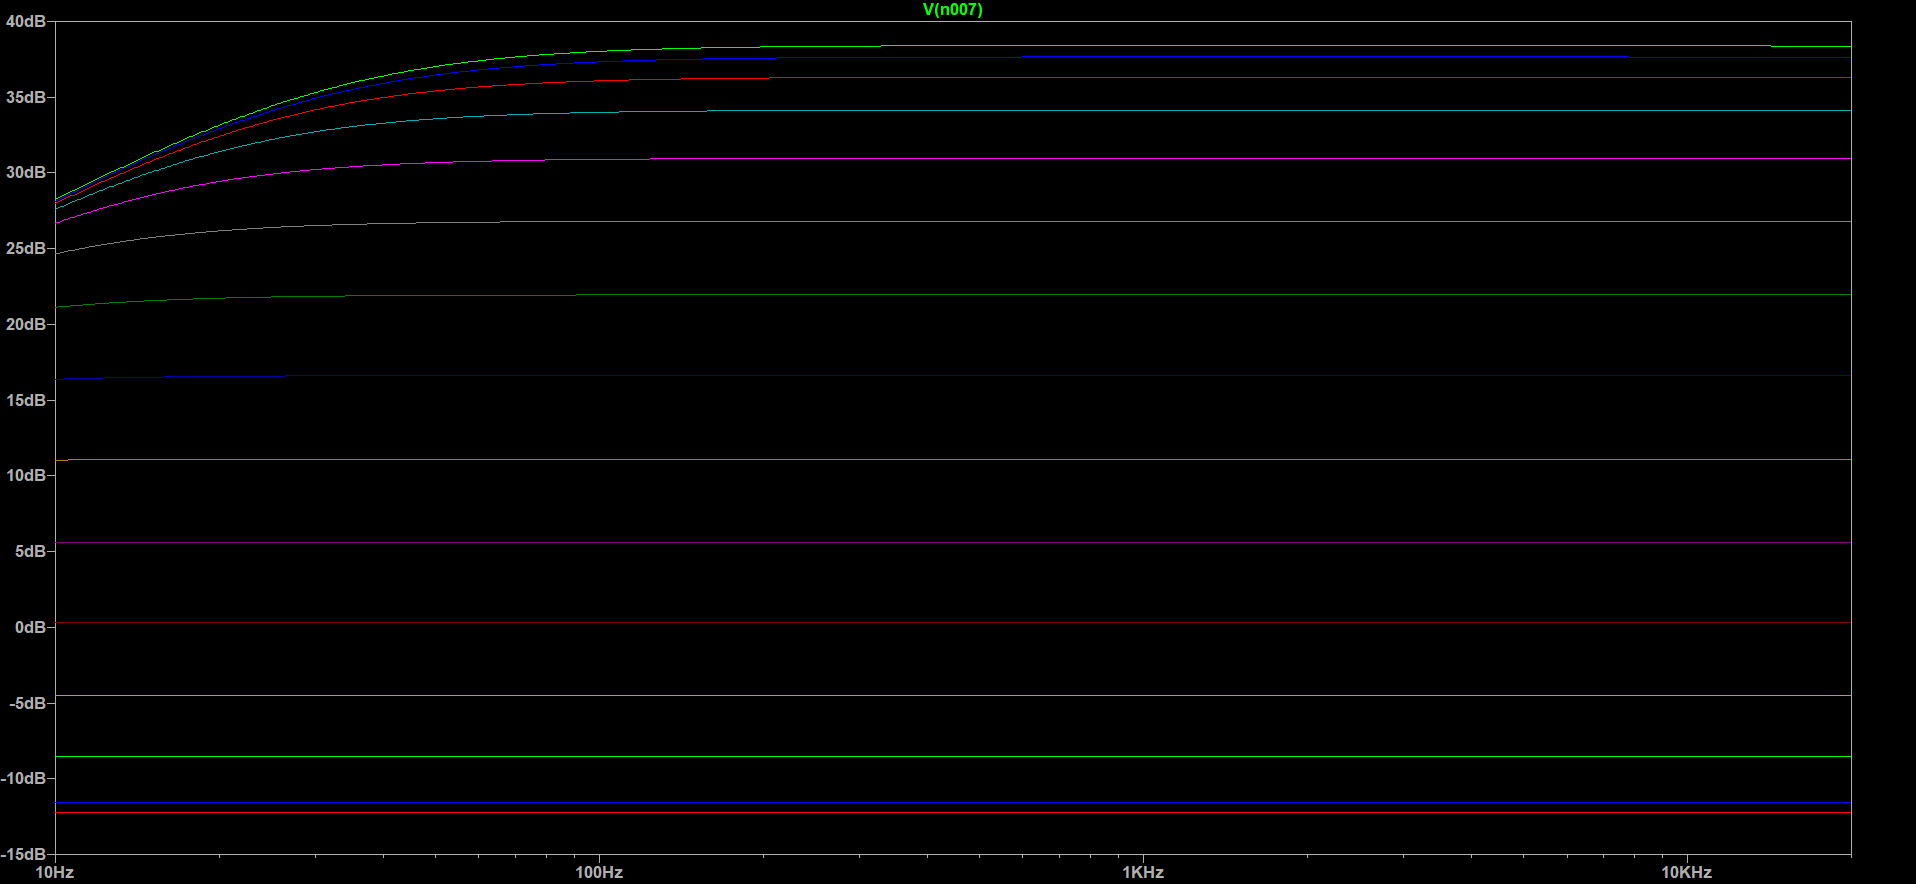Click the 100Hz frequency axis label
The height and width of the screenshot is (884, 1916).
click(x=599, y=872)
